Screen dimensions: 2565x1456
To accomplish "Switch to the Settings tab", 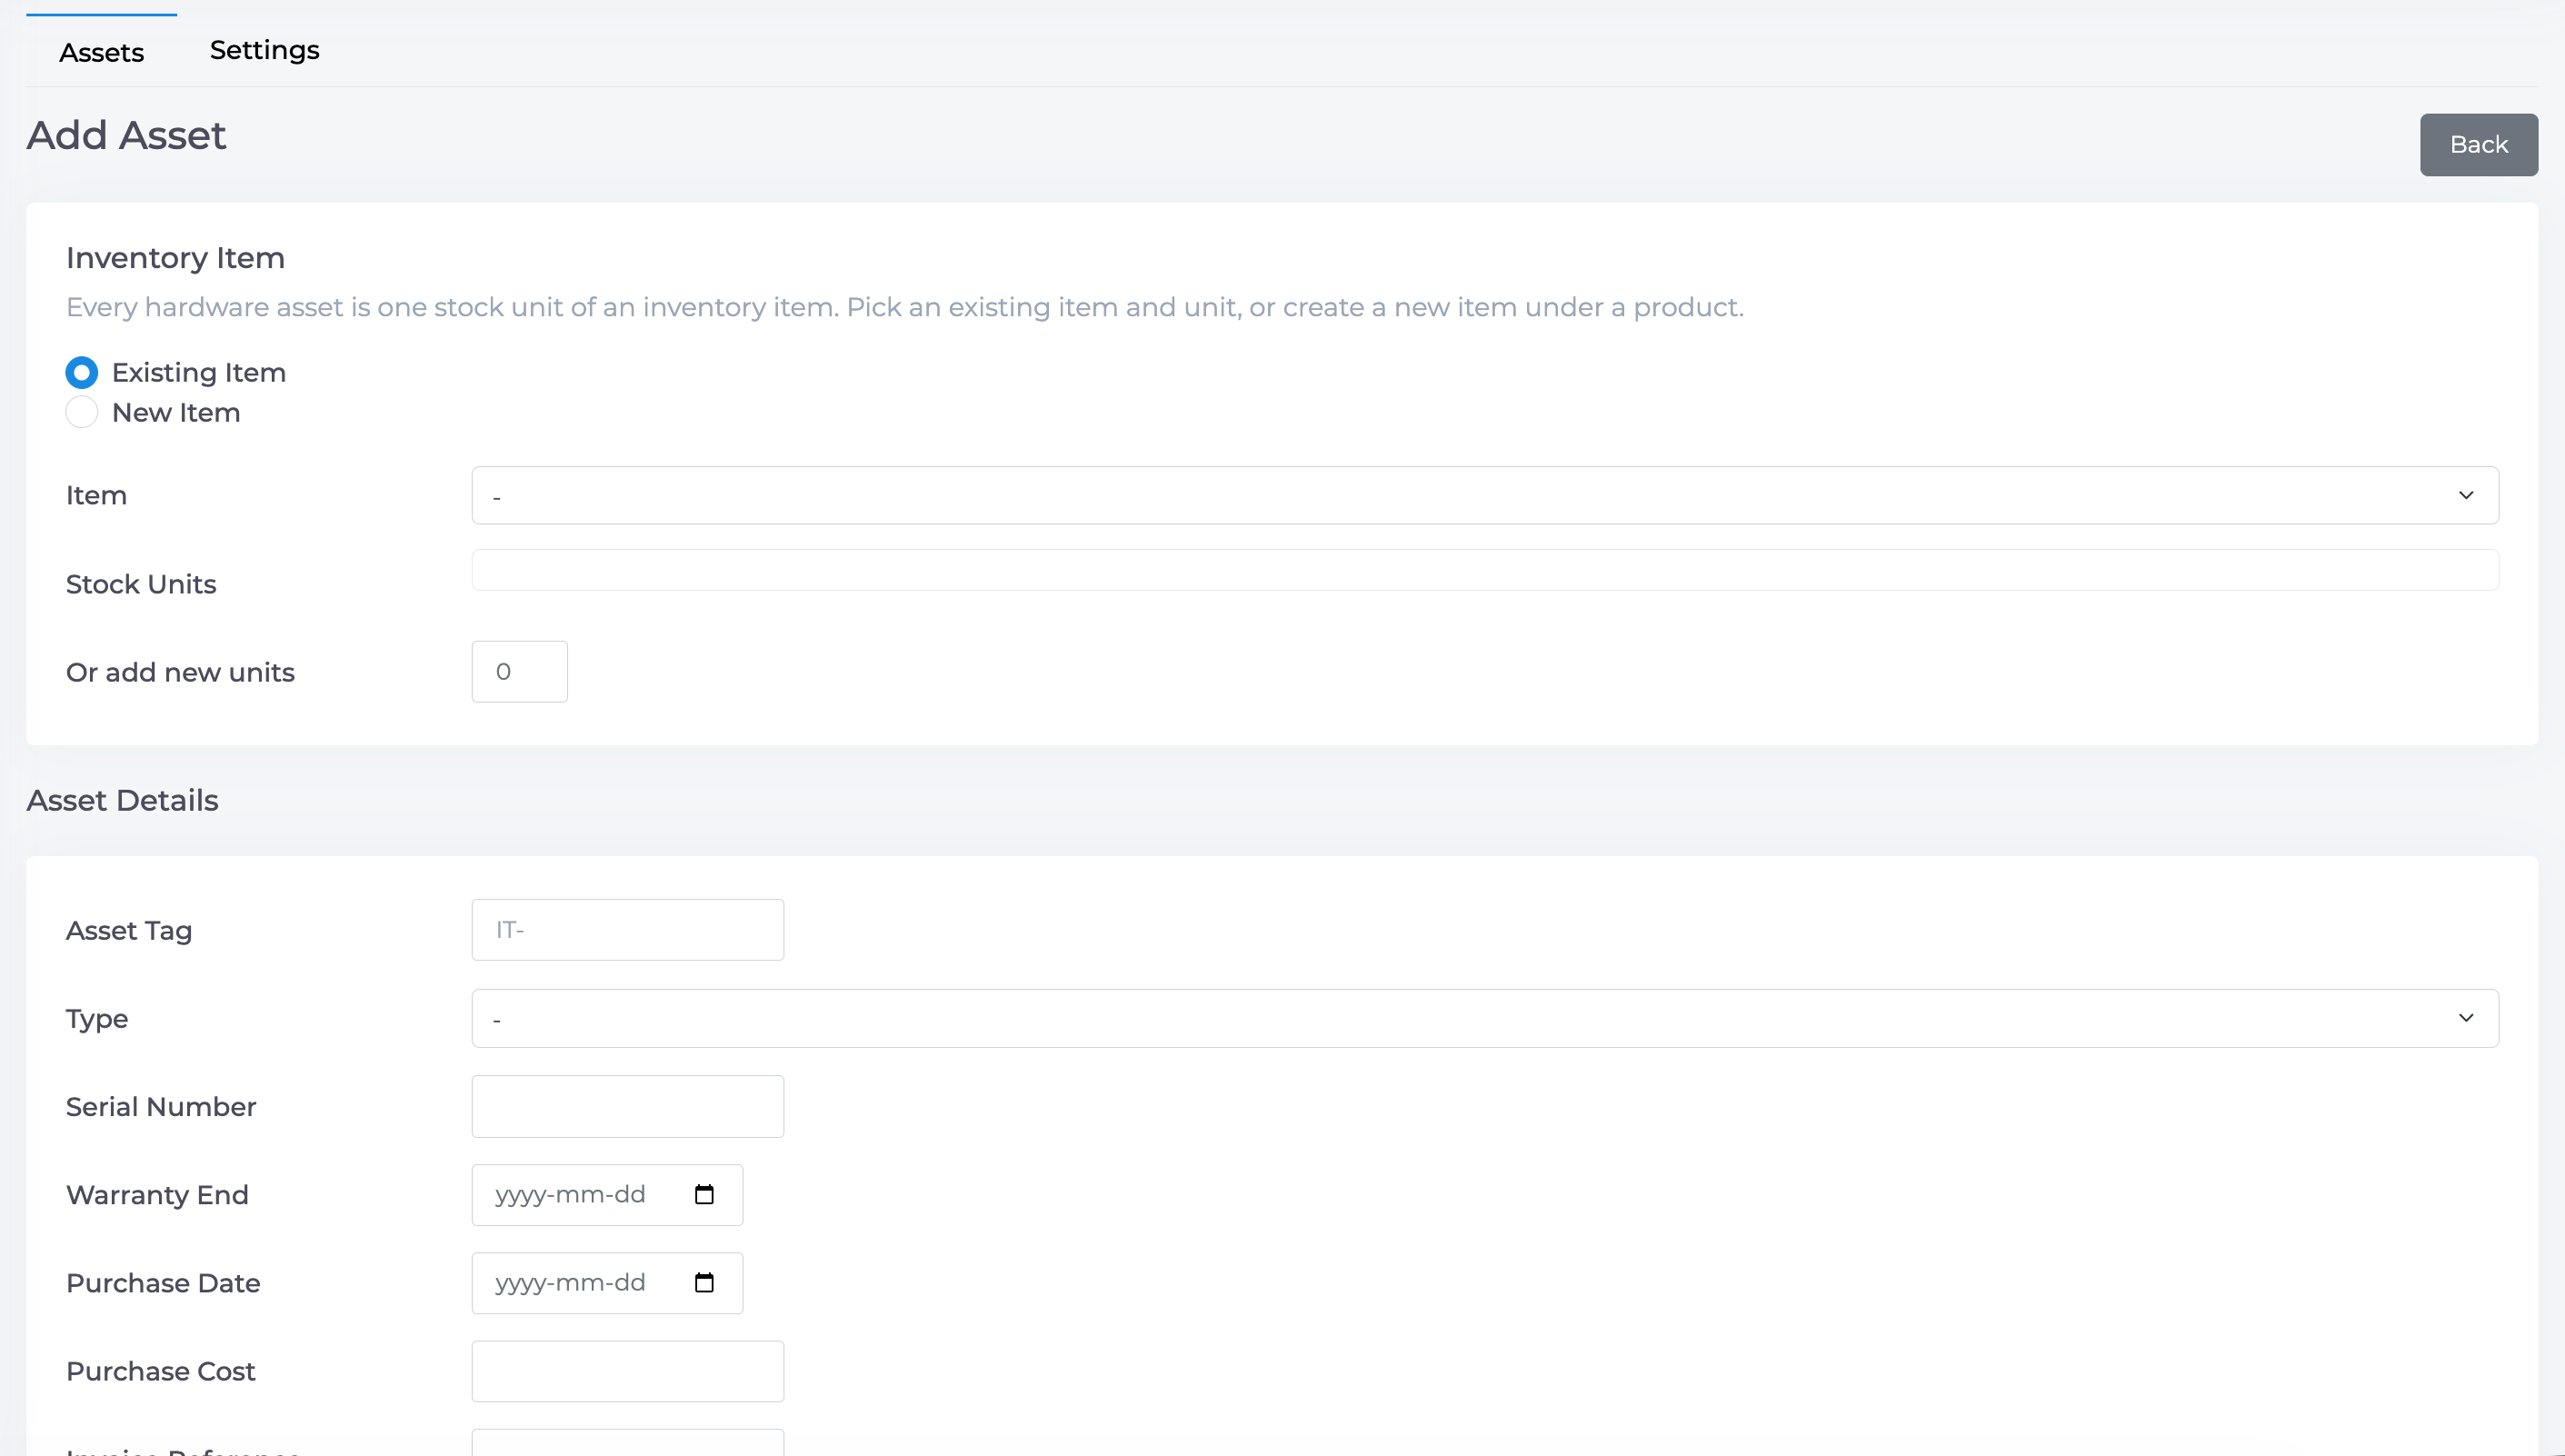I will [265, 50].
